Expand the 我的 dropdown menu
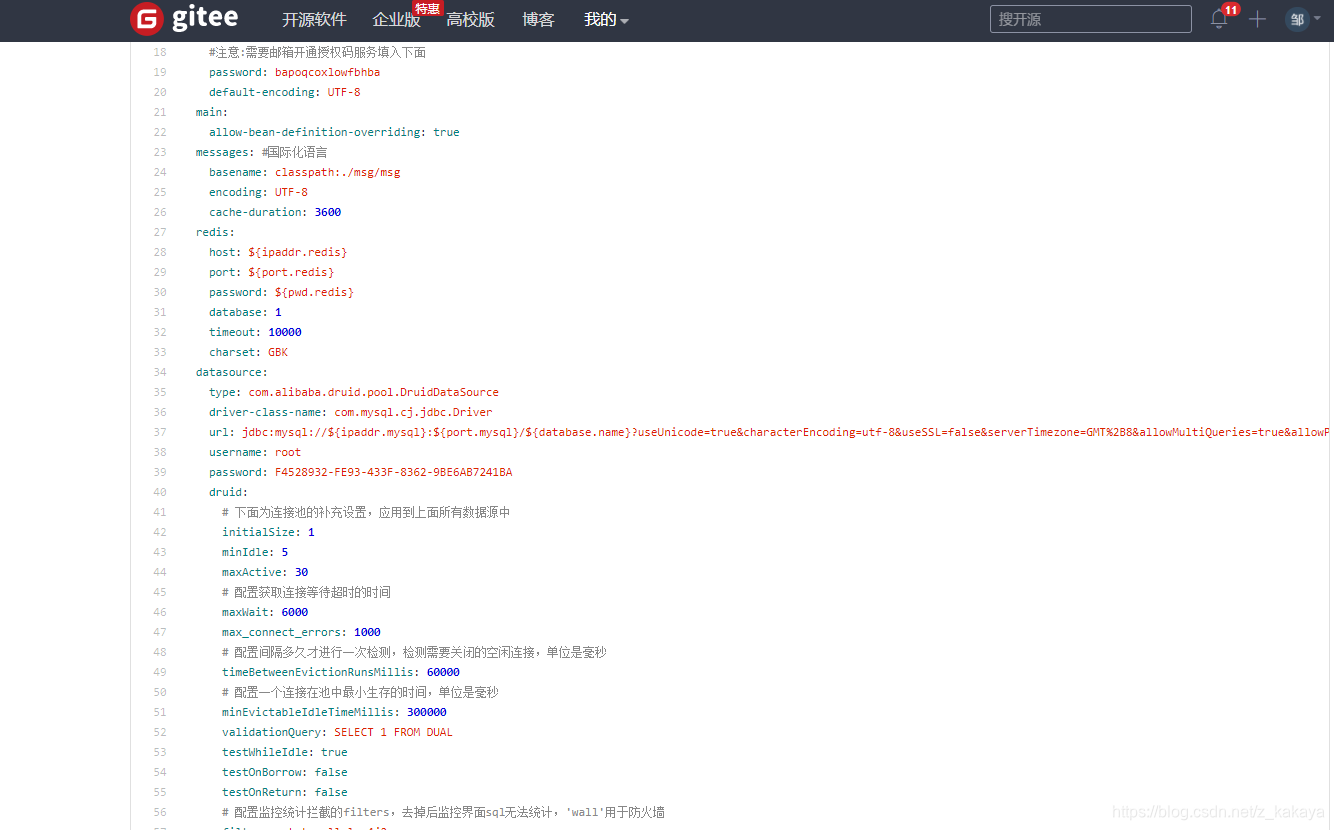The height and width of the screenshot is (830, 1334). click(x=606, y=20)
